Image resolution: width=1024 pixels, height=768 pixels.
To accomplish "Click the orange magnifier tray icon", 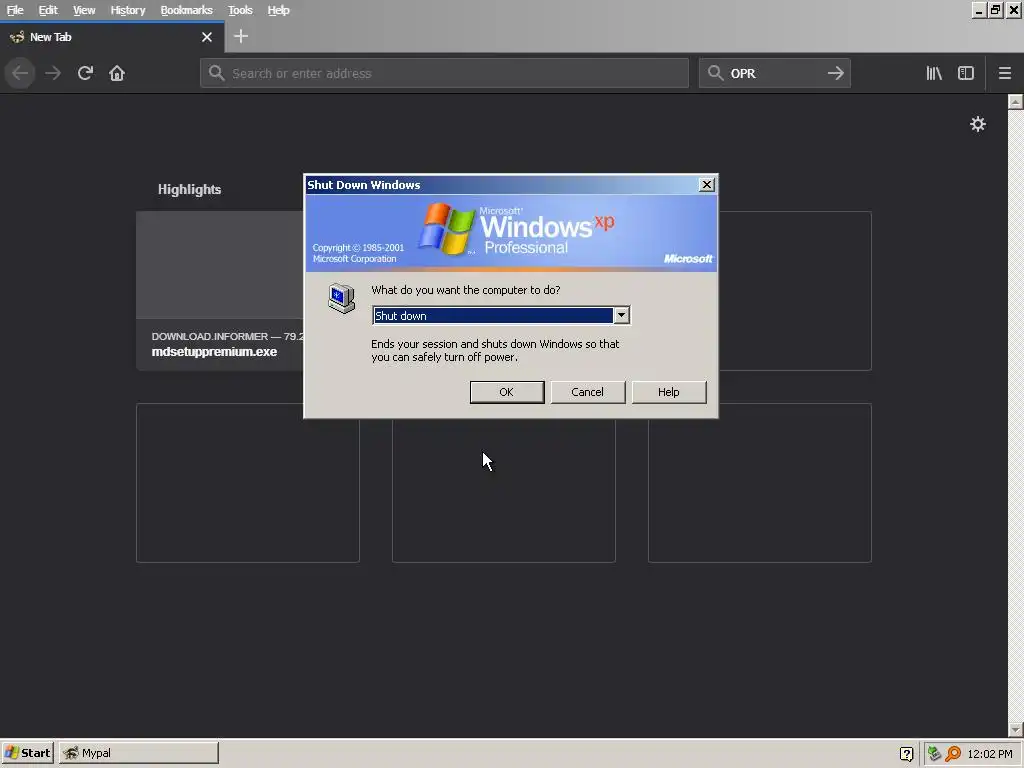I will click(953, 754).
